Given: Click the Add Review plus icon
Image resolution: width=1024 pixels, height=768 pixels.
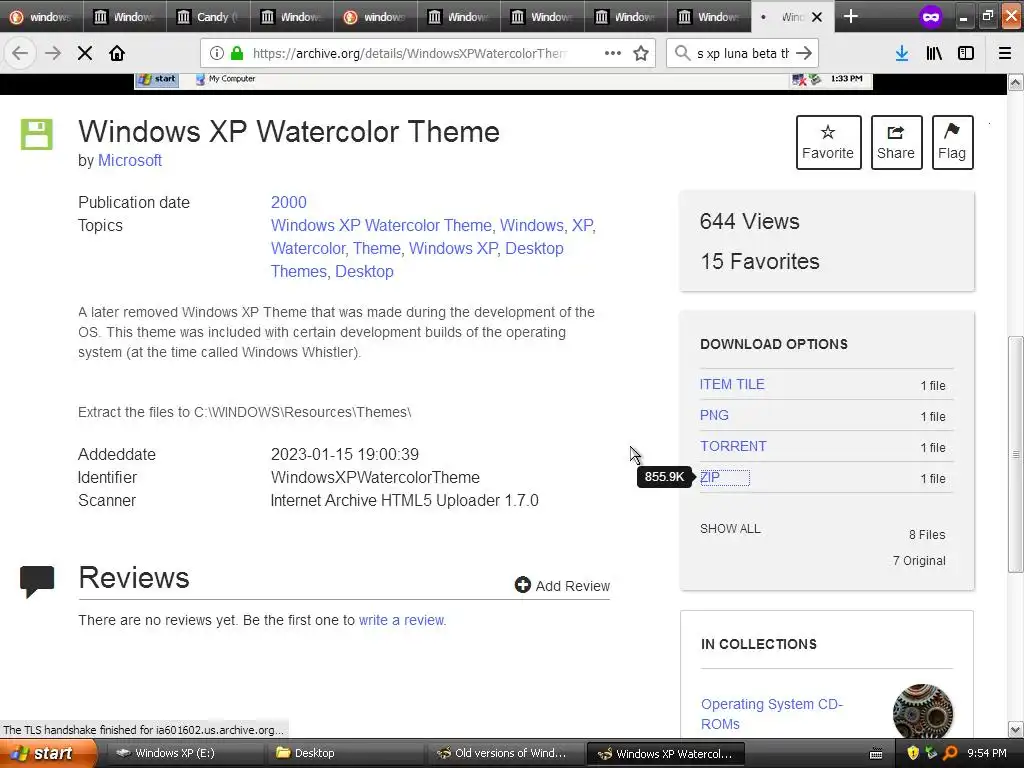Looking at the screenshot, I should [522, 584].
